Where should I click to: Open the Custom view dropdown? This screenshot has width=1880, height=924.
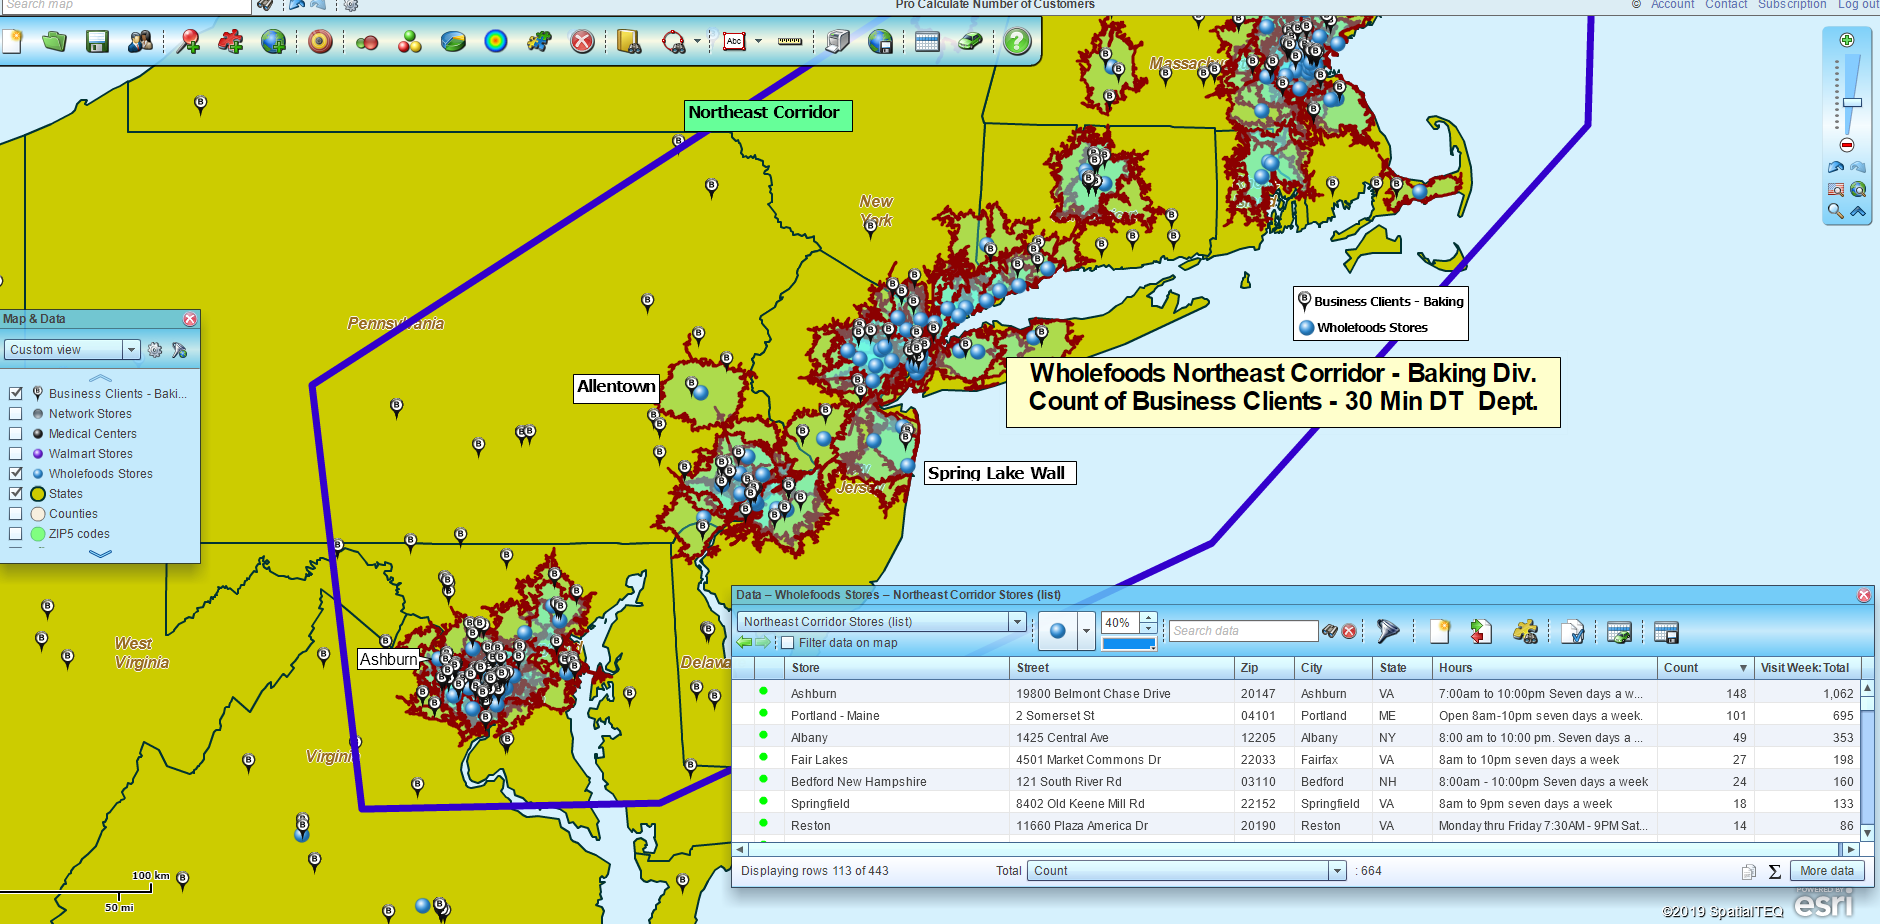click(72, 349)
